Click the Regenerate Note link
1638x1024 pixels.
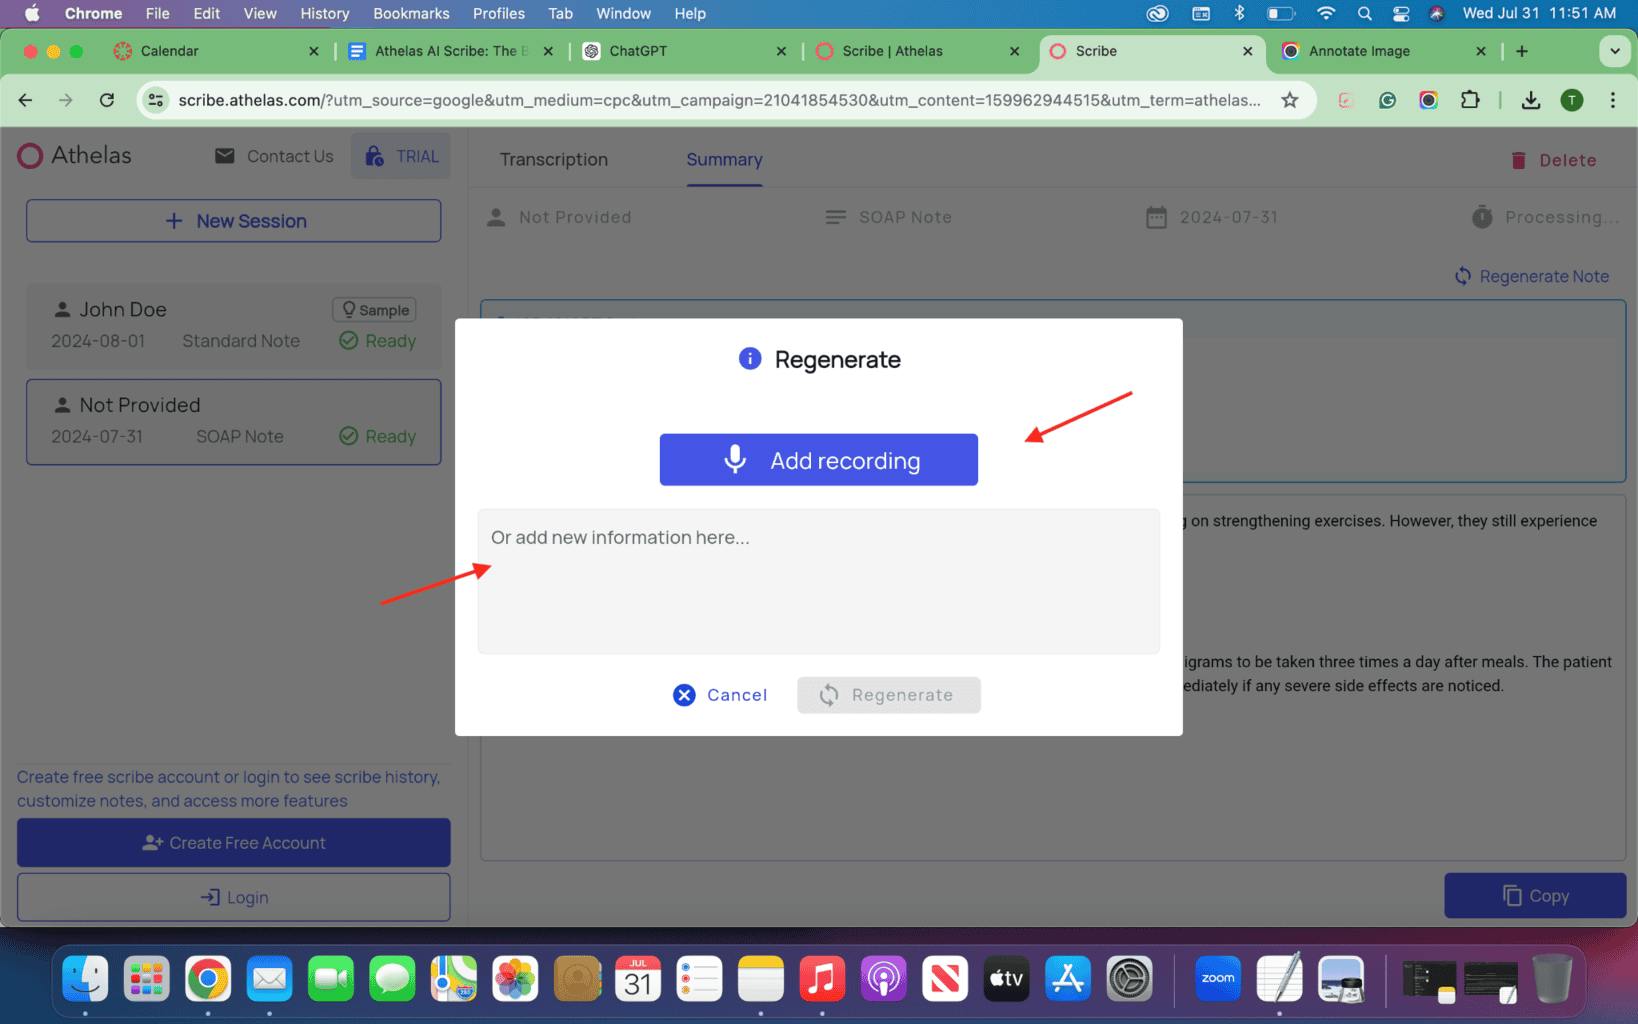pyautogui.click(x=1532, y=276)
